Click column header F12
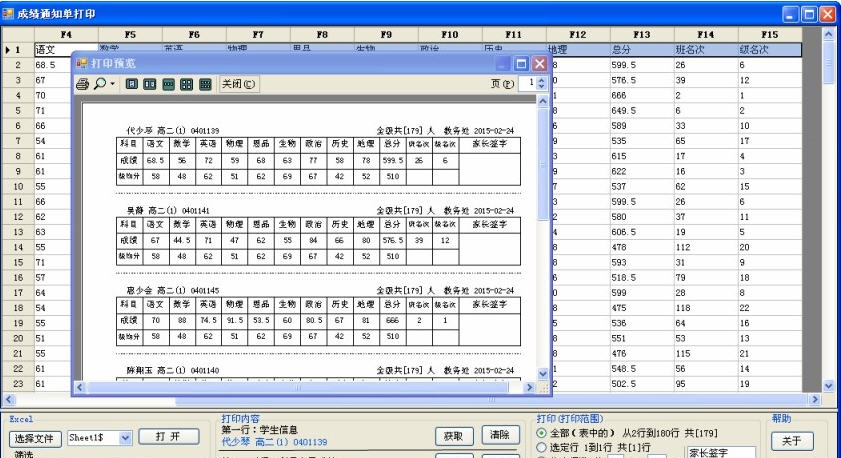This screenshot has width=841, height=458. tap(578, 34)
